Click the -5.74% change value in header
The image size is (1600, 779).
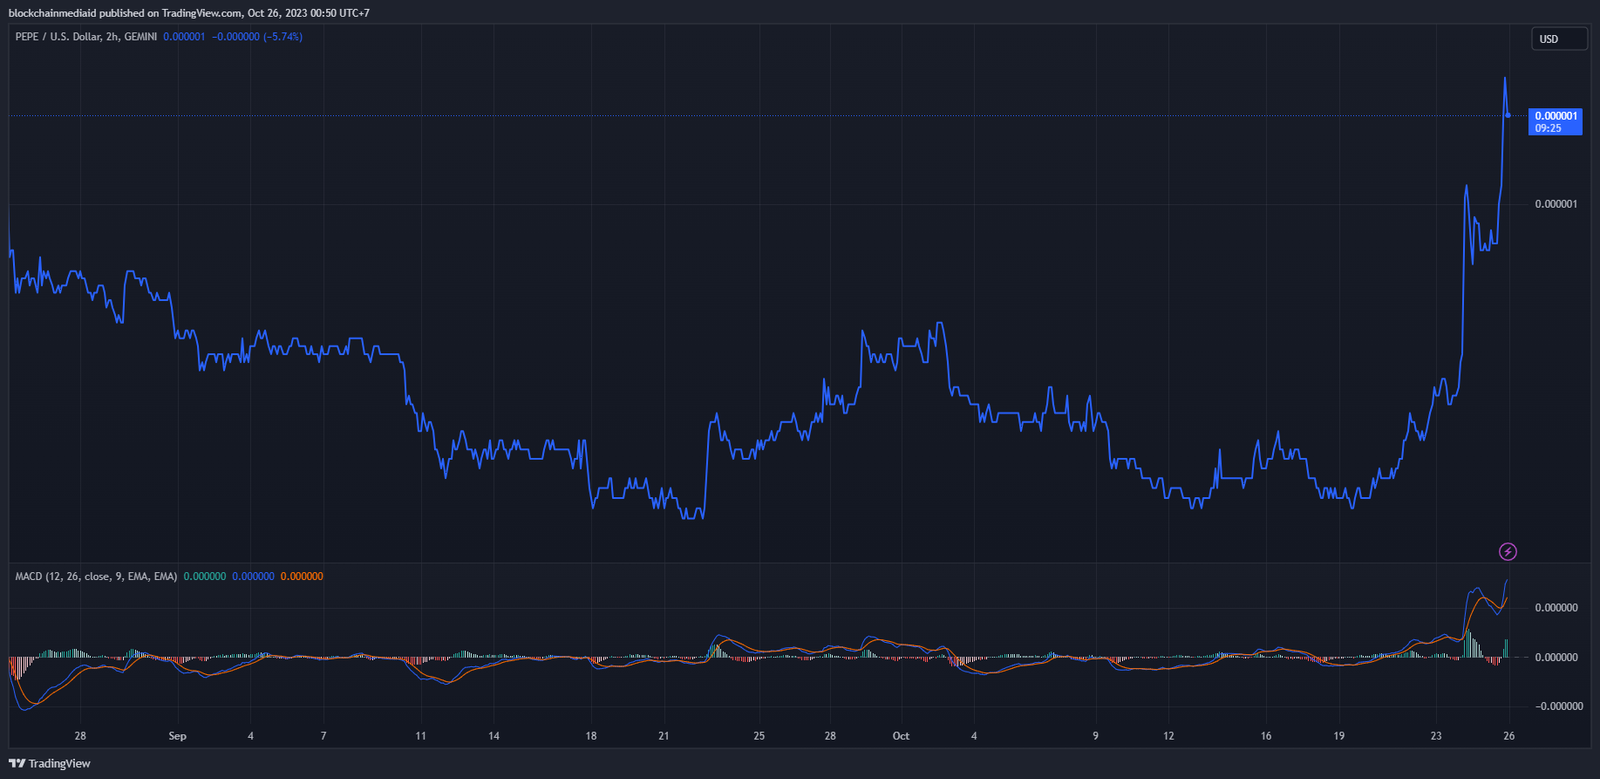pos(283,37)
